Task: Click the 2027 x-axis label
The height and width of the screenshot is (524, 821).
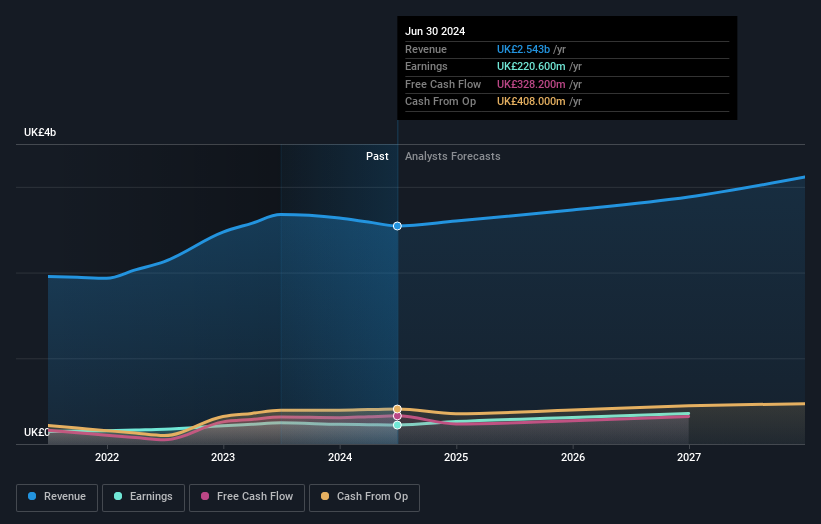Action: 689,458
